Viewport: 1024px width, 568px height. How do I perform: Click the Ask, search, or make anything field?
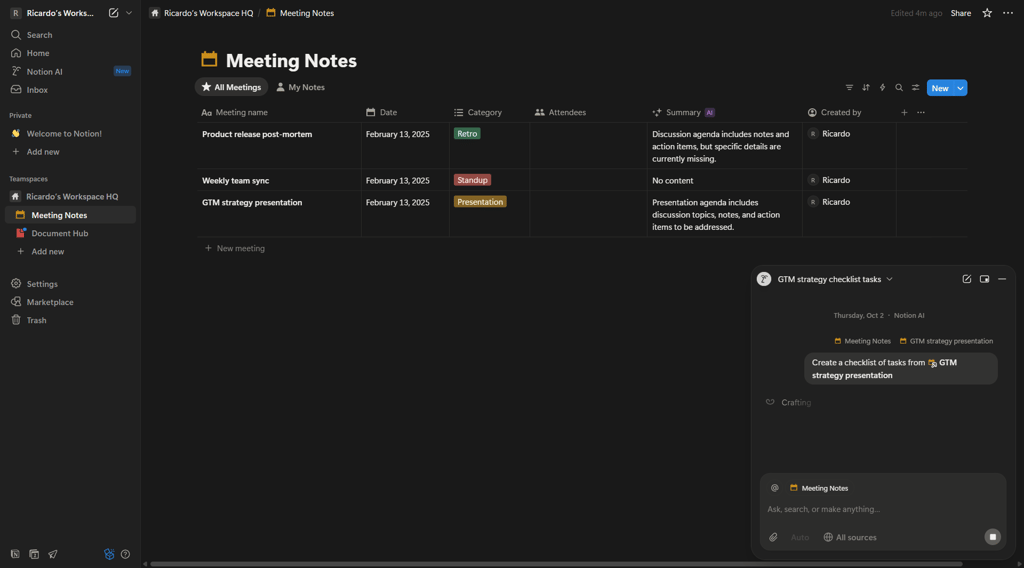click(883, 509)
